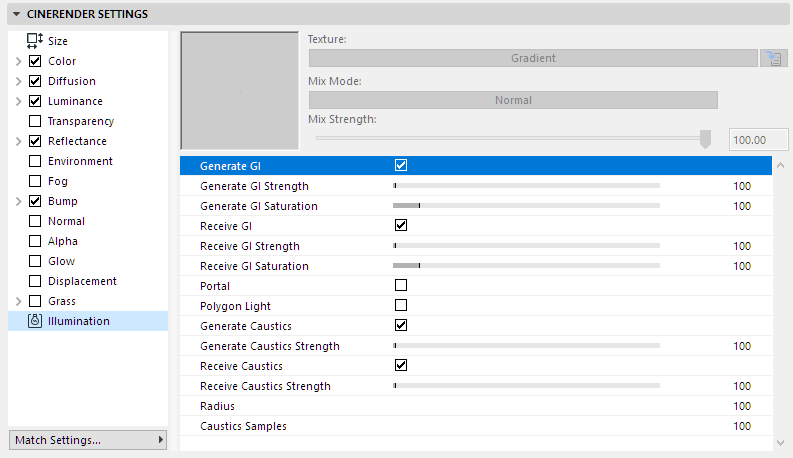Click the Generate GI Strength value 100
793x458 pixels.
742,186
